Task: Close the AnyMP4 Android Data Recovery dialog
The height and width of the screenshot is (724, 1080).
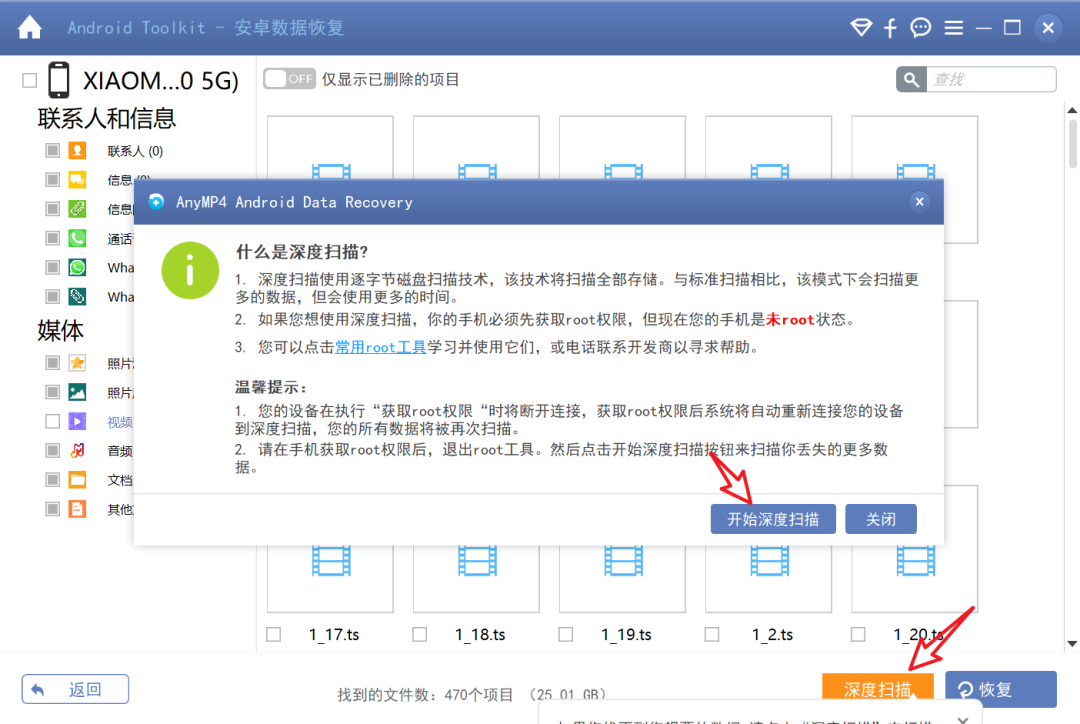Action: click(920, 202)
